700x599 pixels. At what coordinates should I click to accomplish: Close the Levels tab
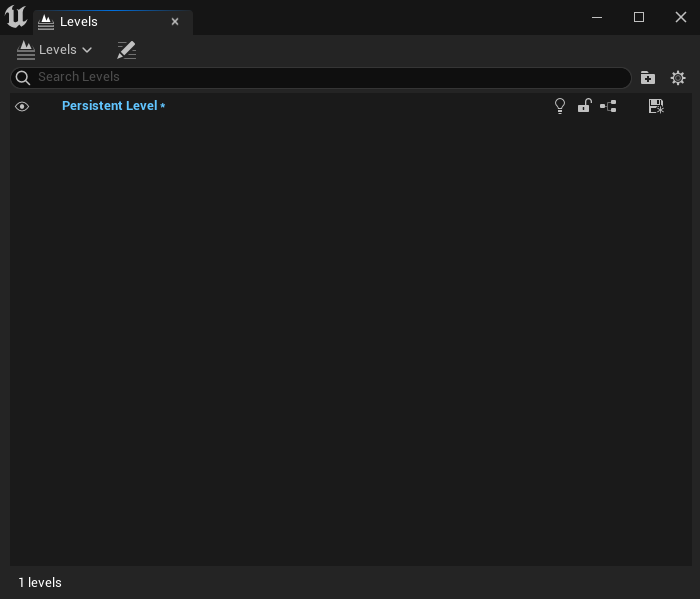click(175, 21)
